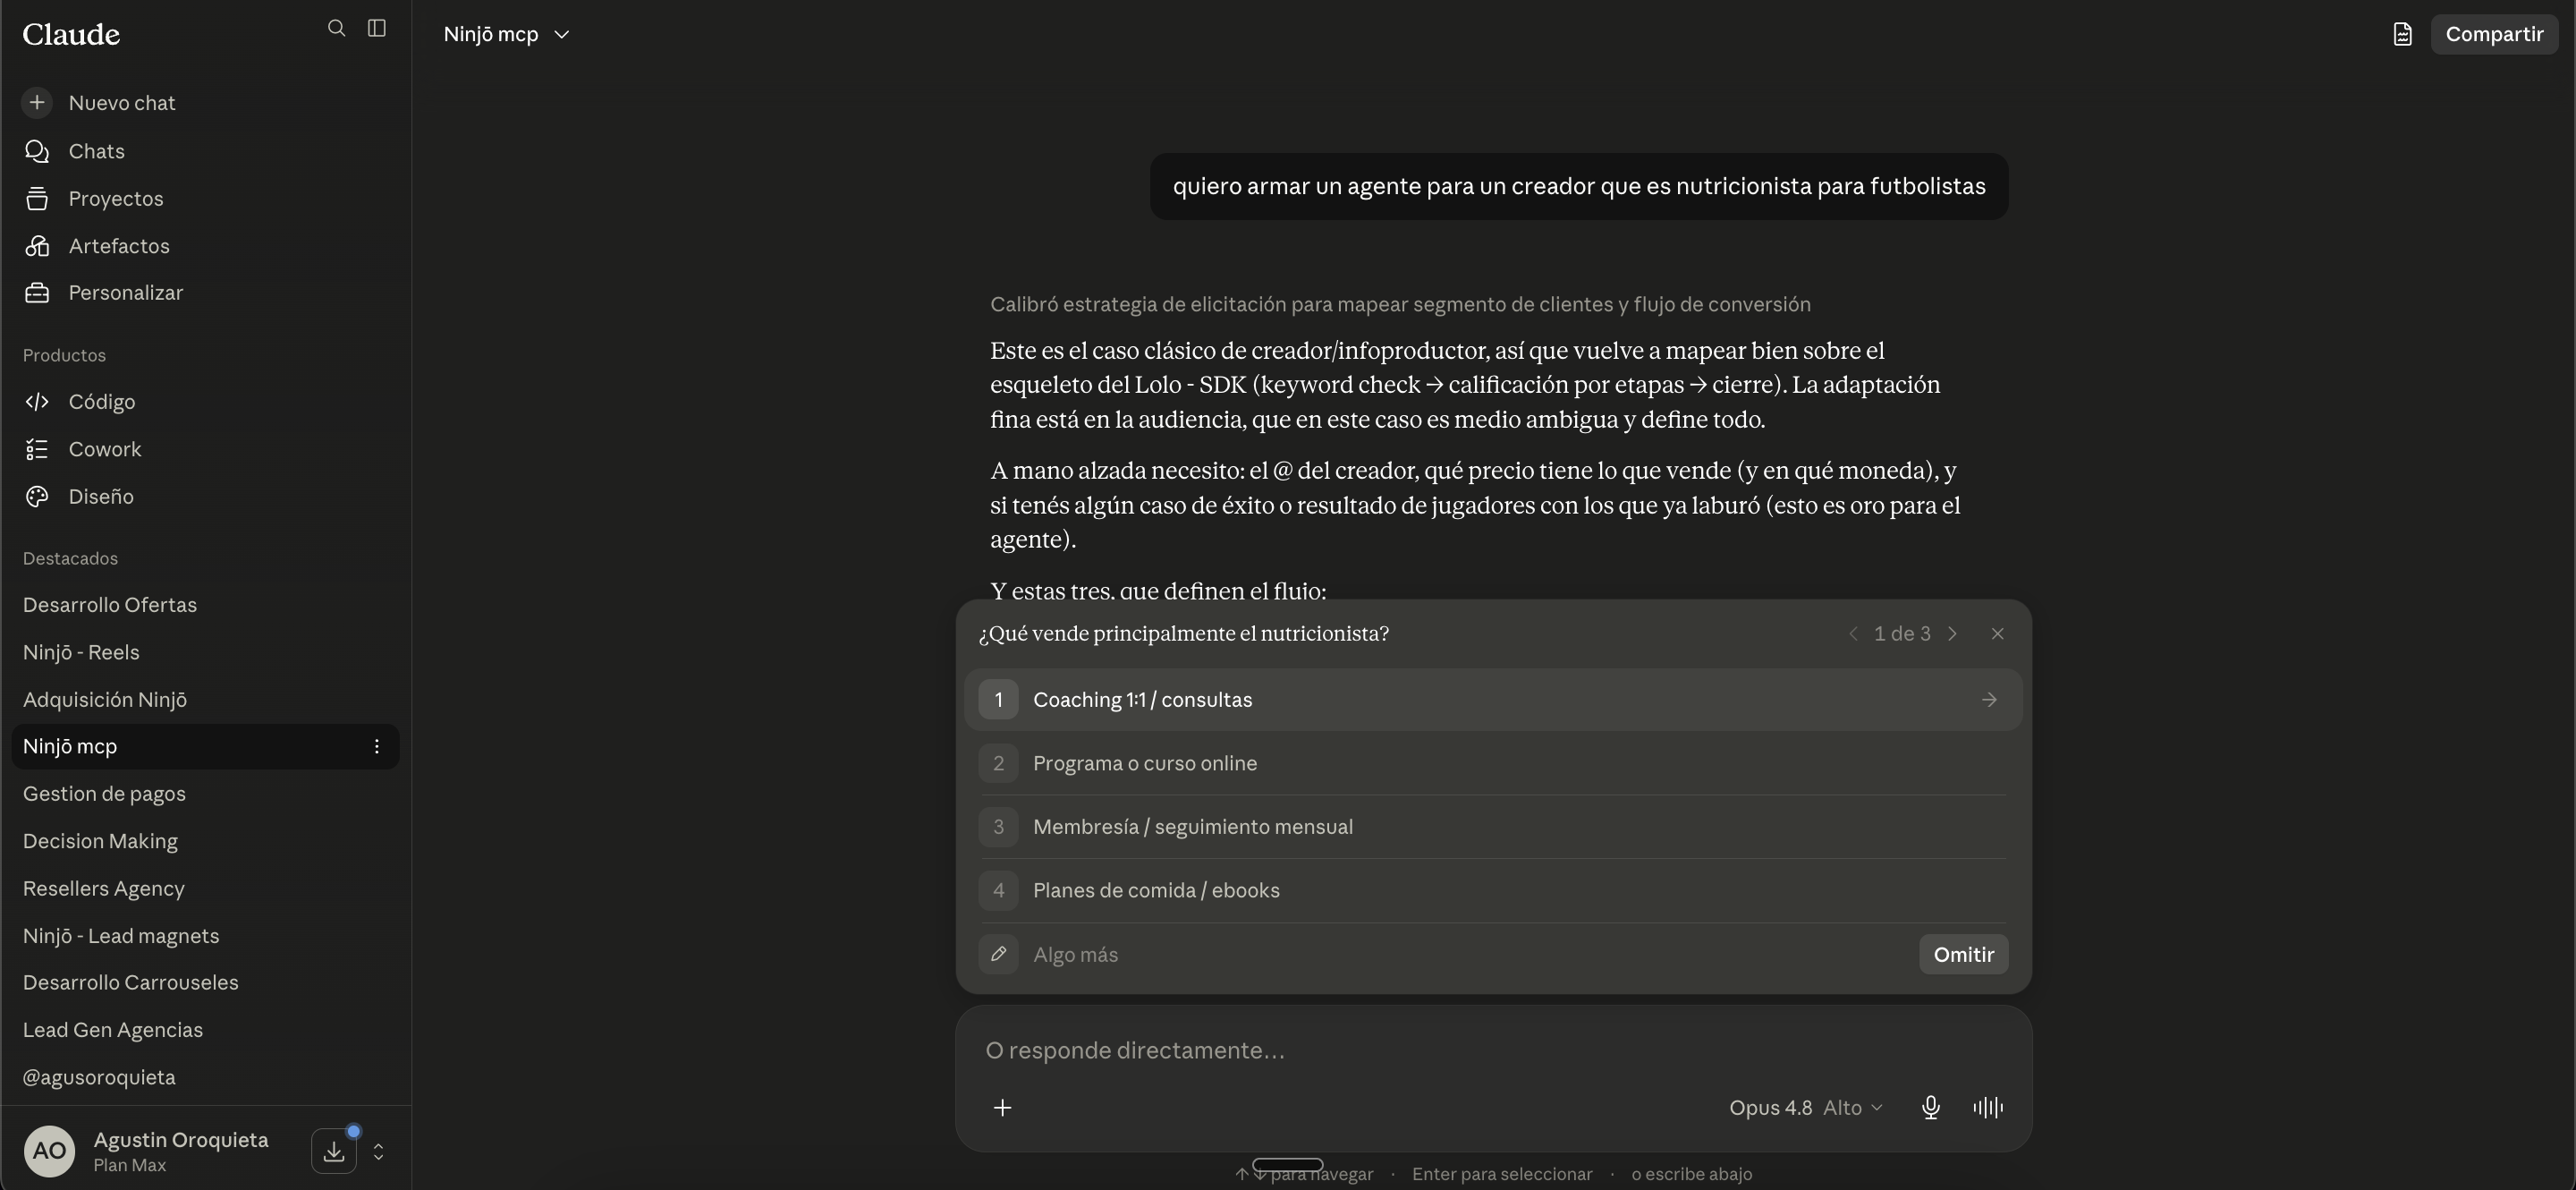
Task: Open Ninjō mcp three-dot options menu
Action: (x=376, y=746)
